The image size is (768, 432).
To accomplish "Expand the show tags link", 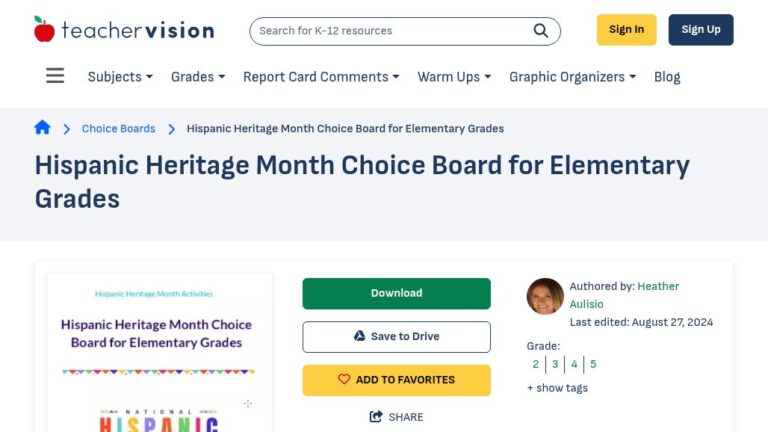I will pyautogui.click(x=557, y=388).
